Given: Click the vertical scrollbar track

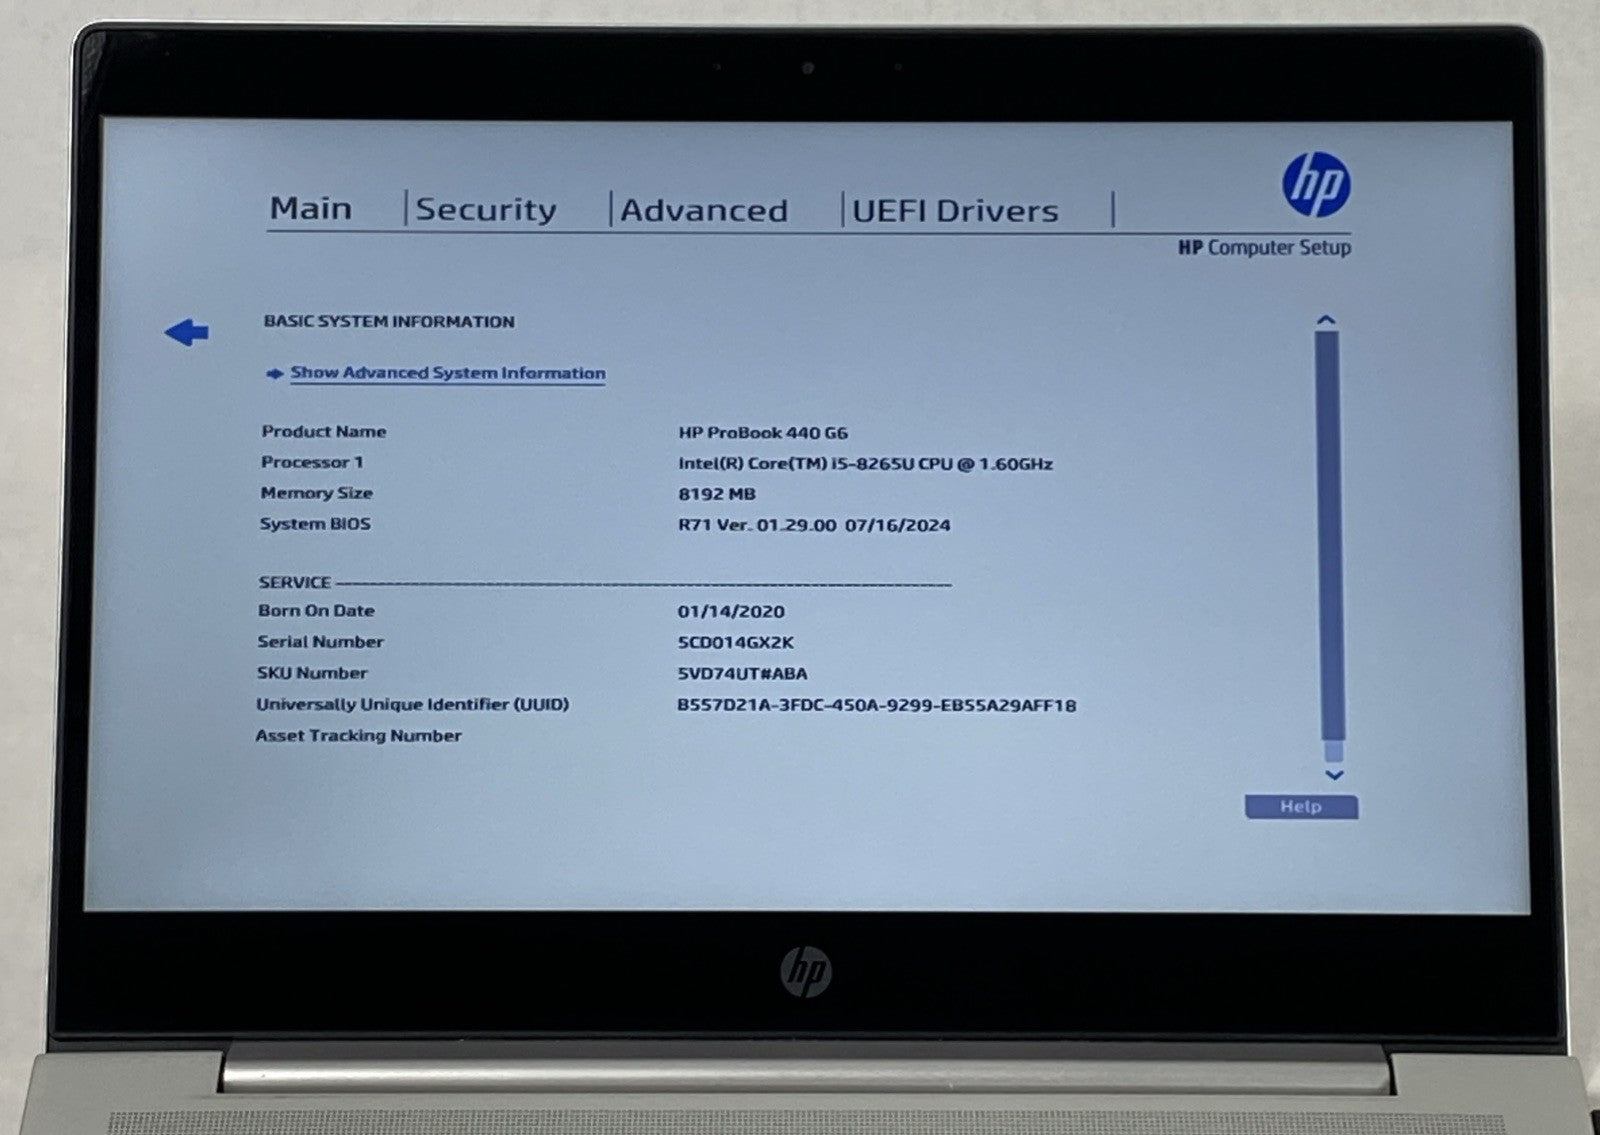Looking at the screenshot, I should point(1330,547).
